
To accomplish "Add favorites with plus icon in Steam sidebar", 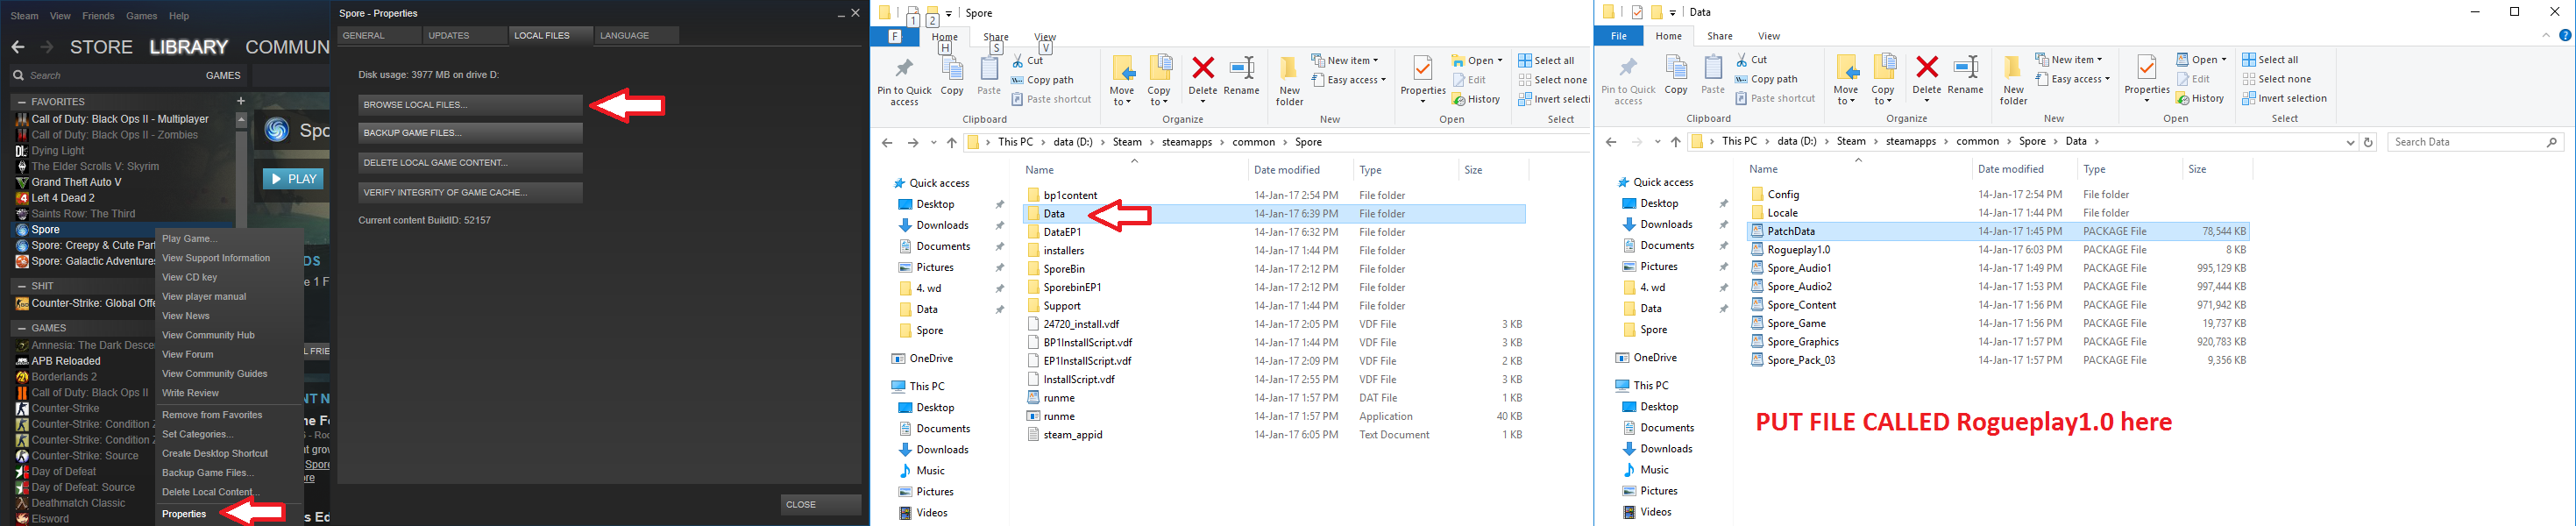I will click(240, 101).
